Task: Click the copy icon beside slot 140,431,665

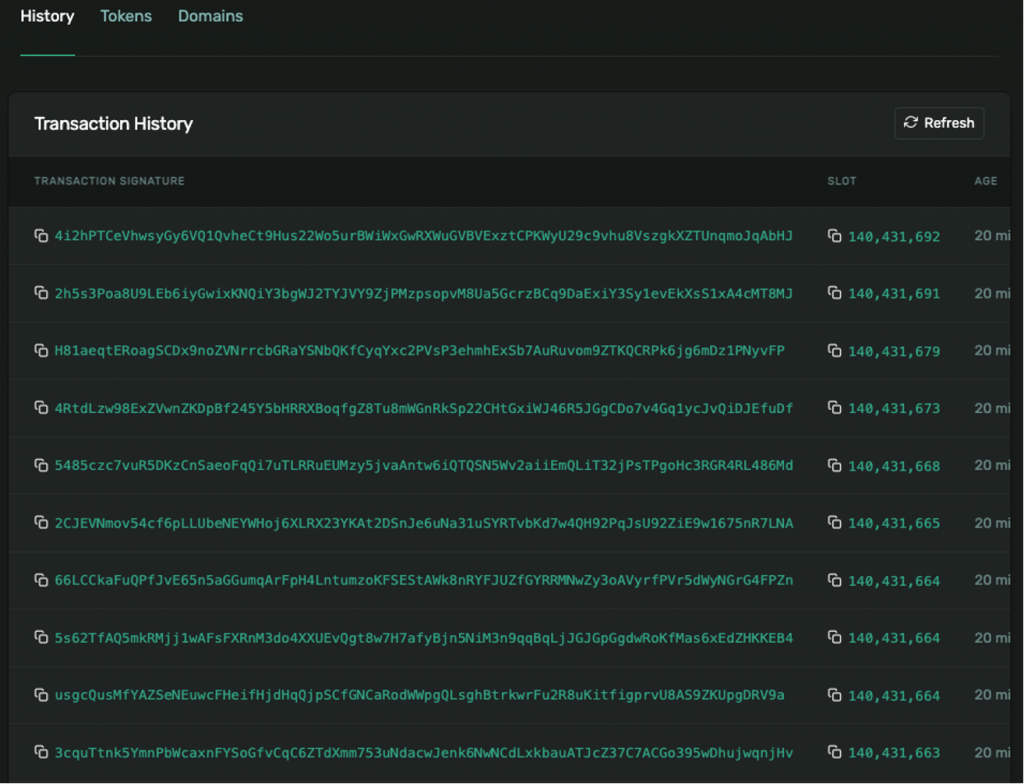Action: tap(835, 523)
